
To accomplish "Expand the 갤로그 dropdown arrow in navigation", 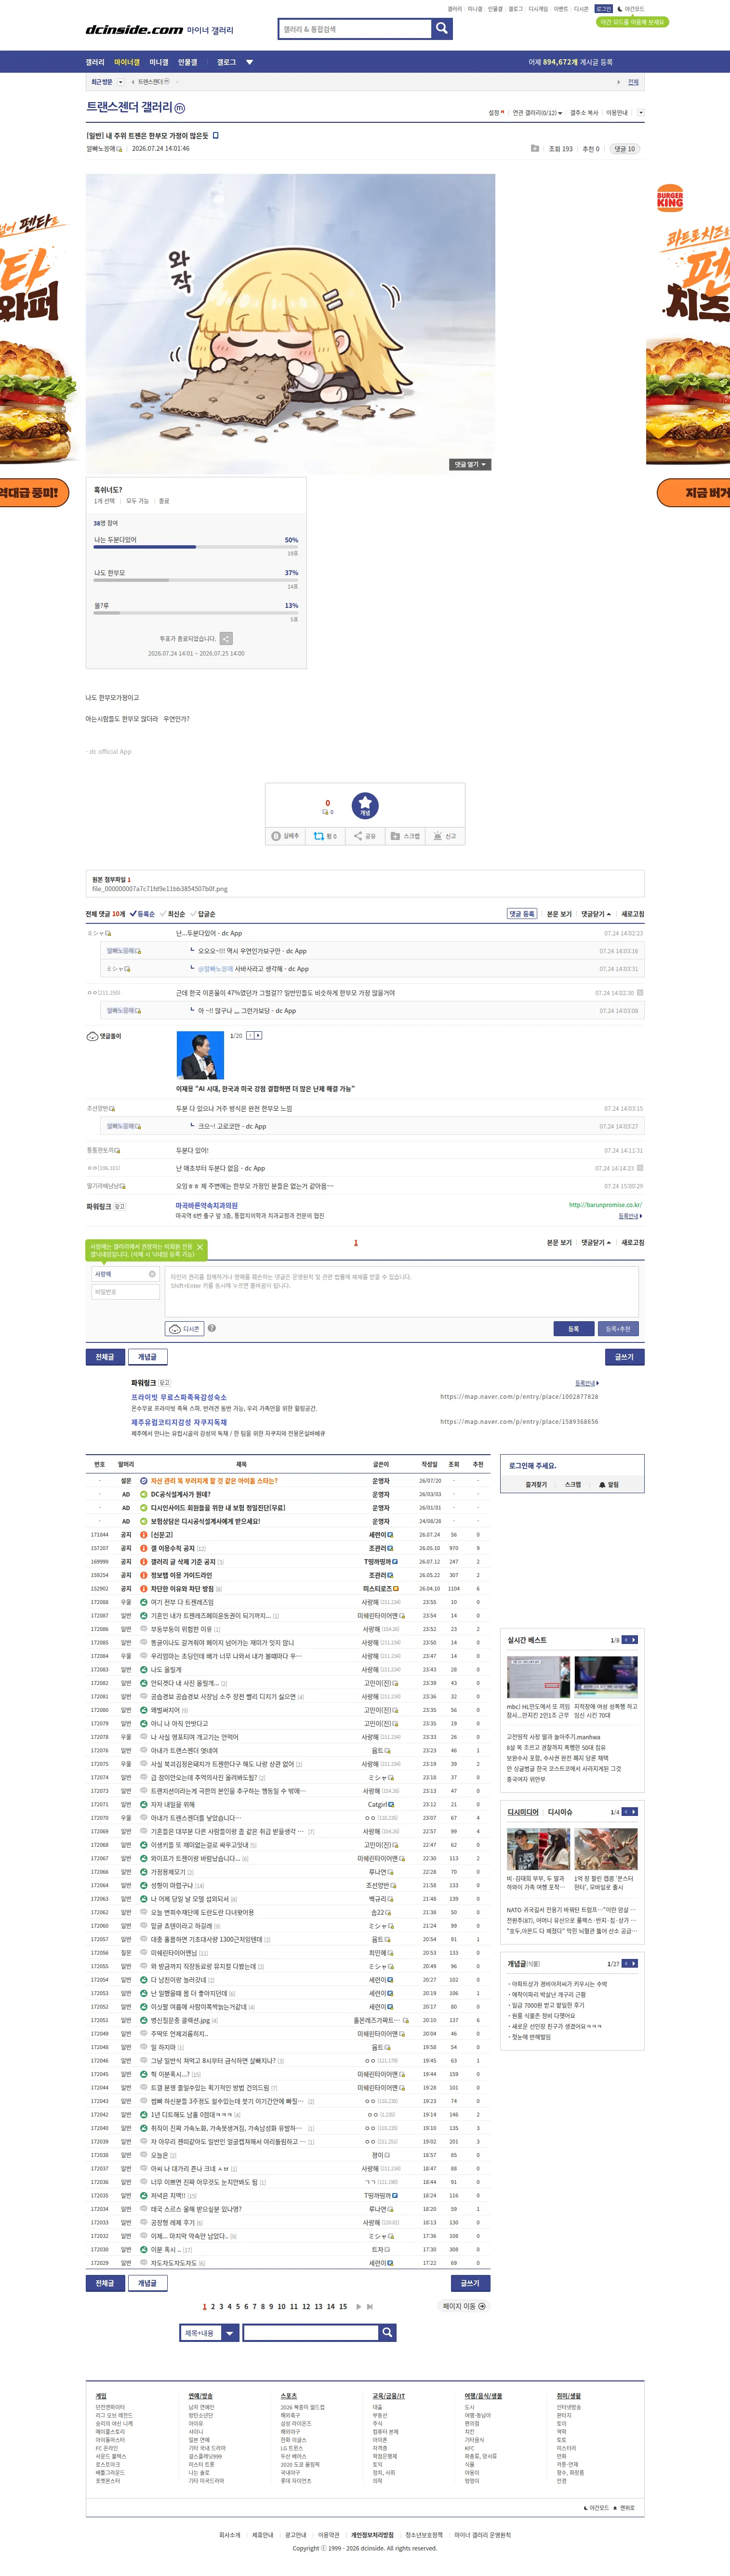I will (x=249, y=62).
